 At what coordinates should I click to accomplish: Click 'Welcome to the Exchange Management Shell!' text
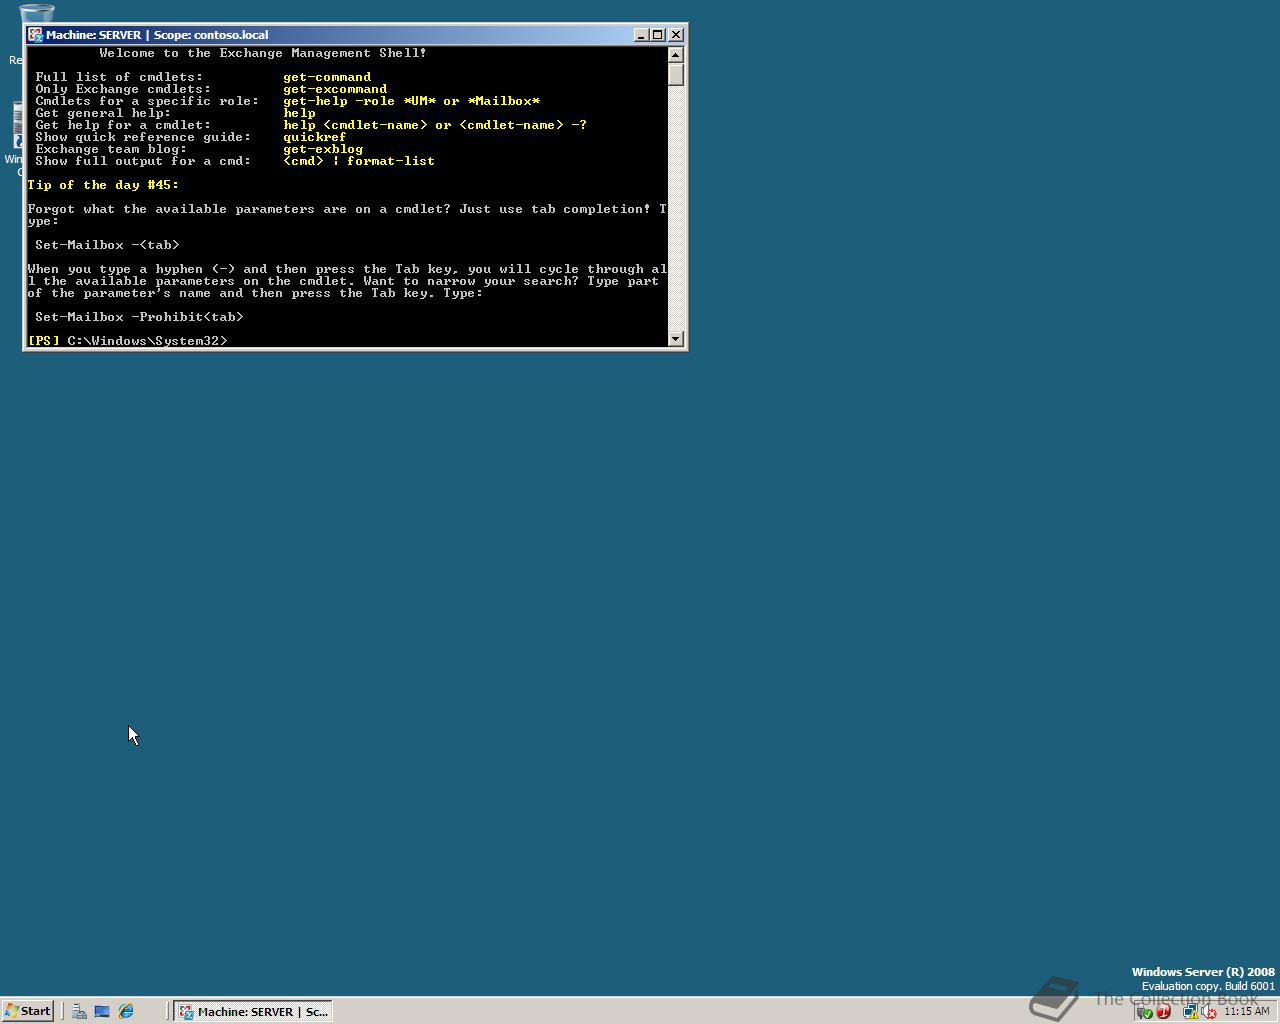coord(263,53)
